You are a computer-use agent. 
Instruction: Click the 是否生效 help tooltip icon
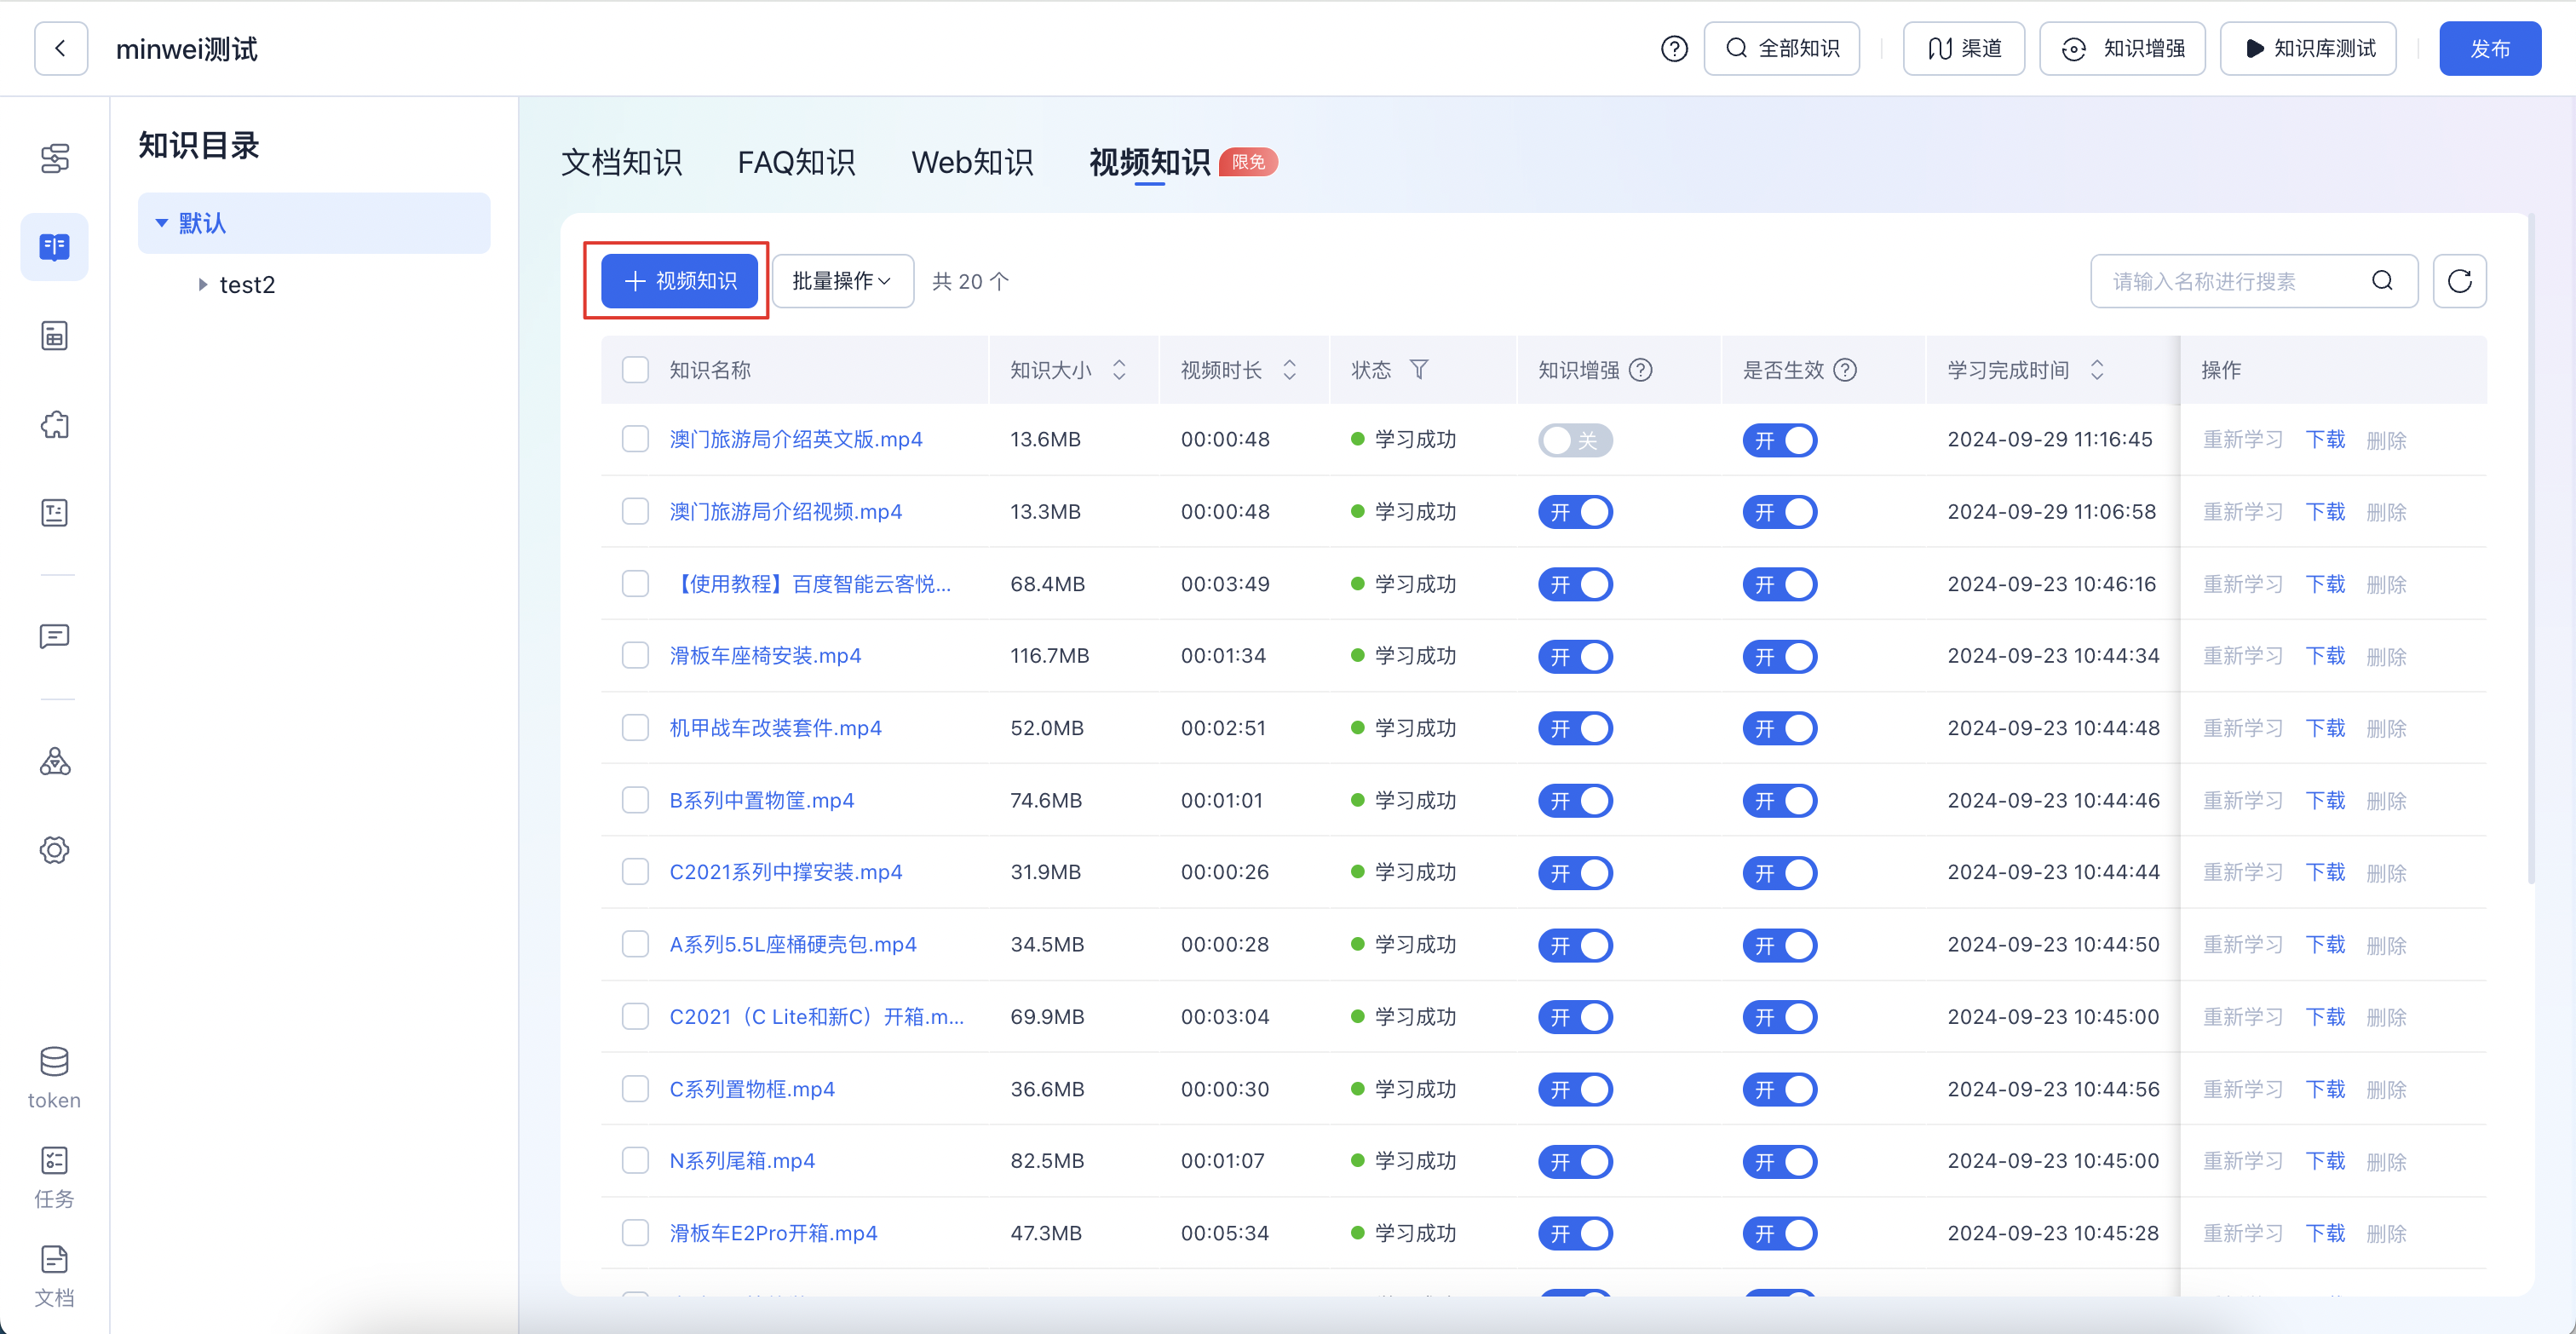pos(1846,370)
